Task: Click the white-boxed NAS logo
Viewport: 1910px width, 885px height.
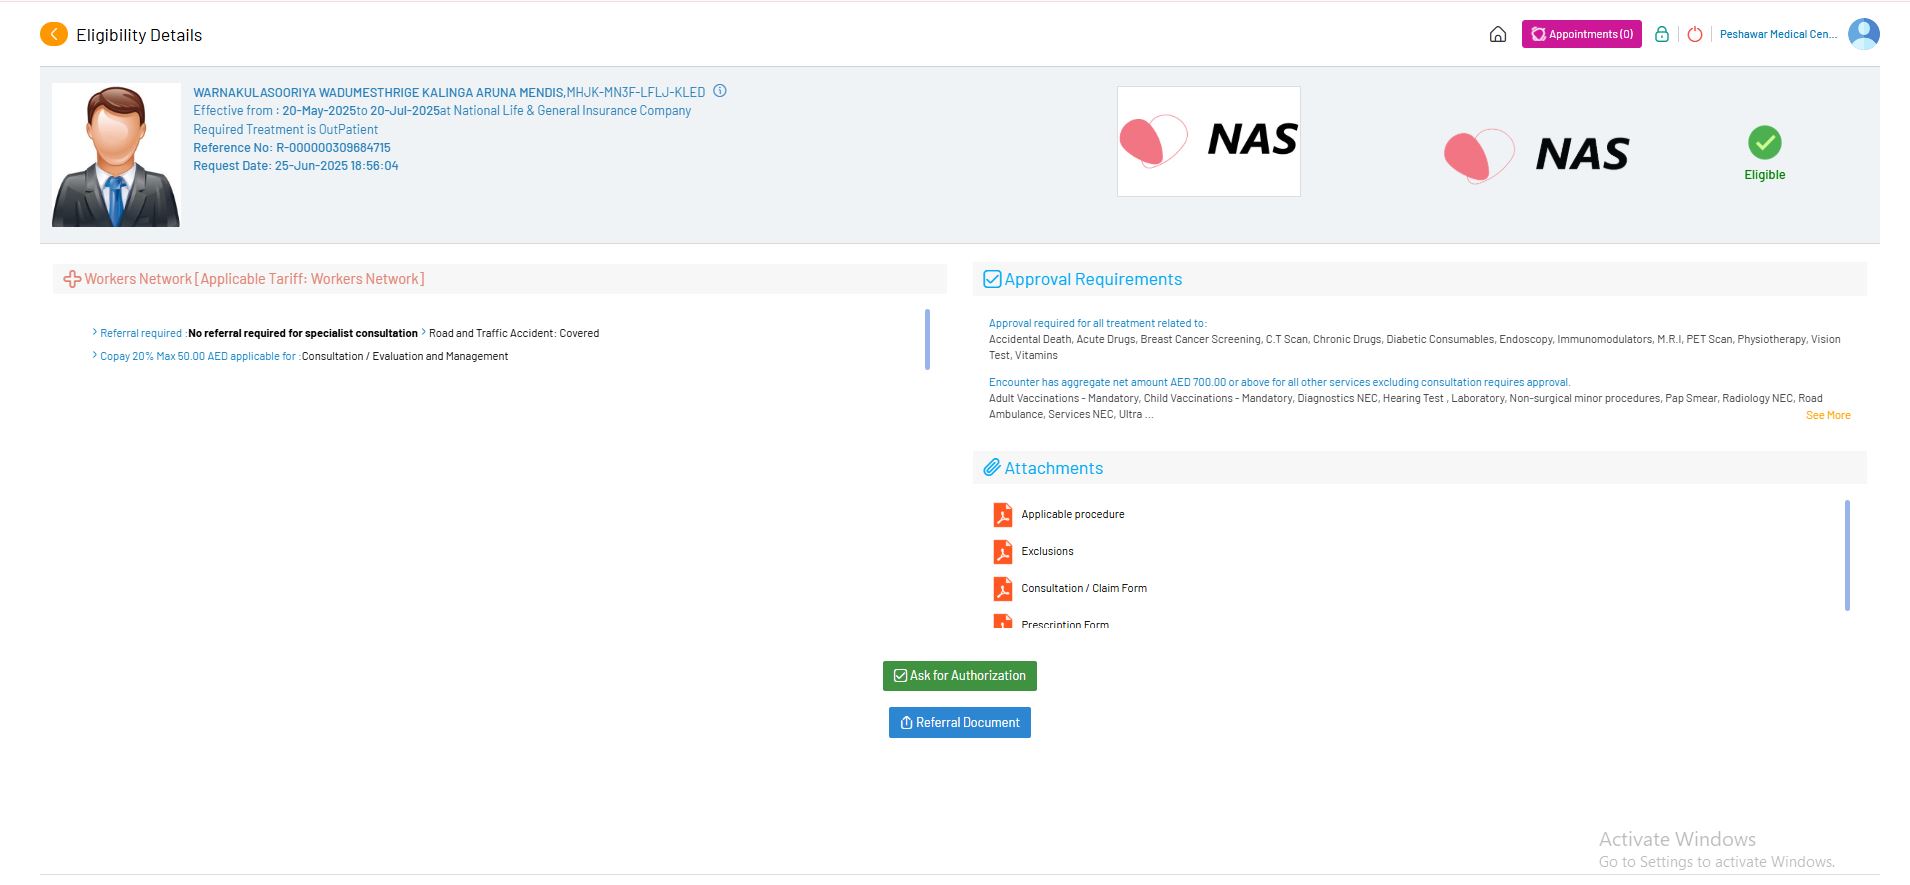Action: (1209, 141)
